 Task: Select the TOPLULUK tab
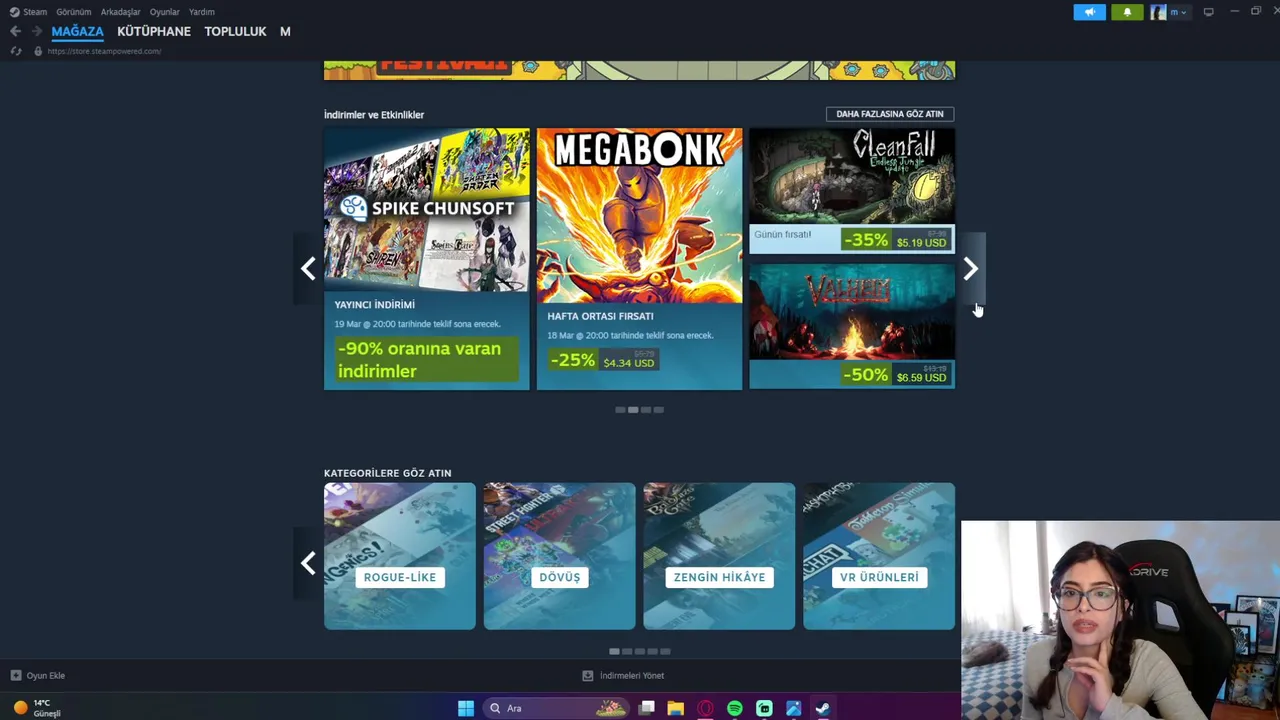pos(235,31)
